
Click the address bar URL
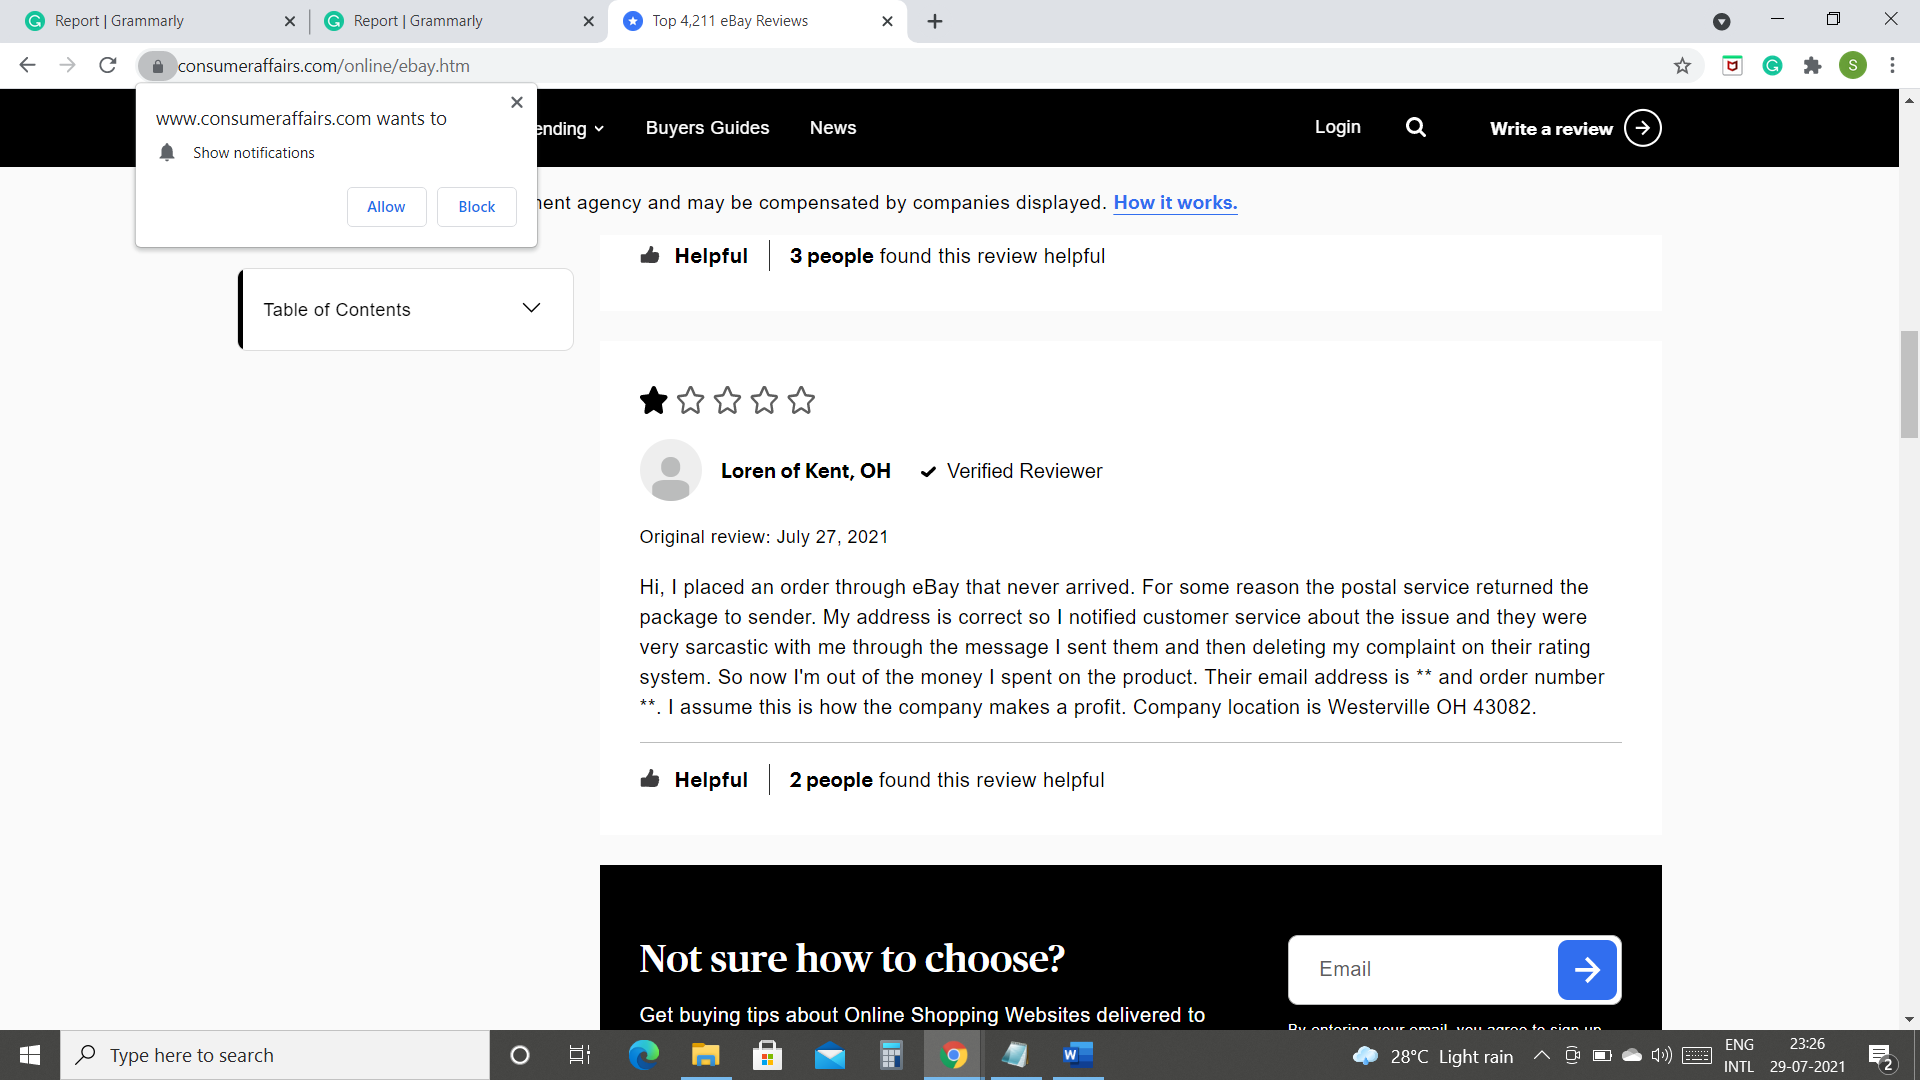pos(323,66)
